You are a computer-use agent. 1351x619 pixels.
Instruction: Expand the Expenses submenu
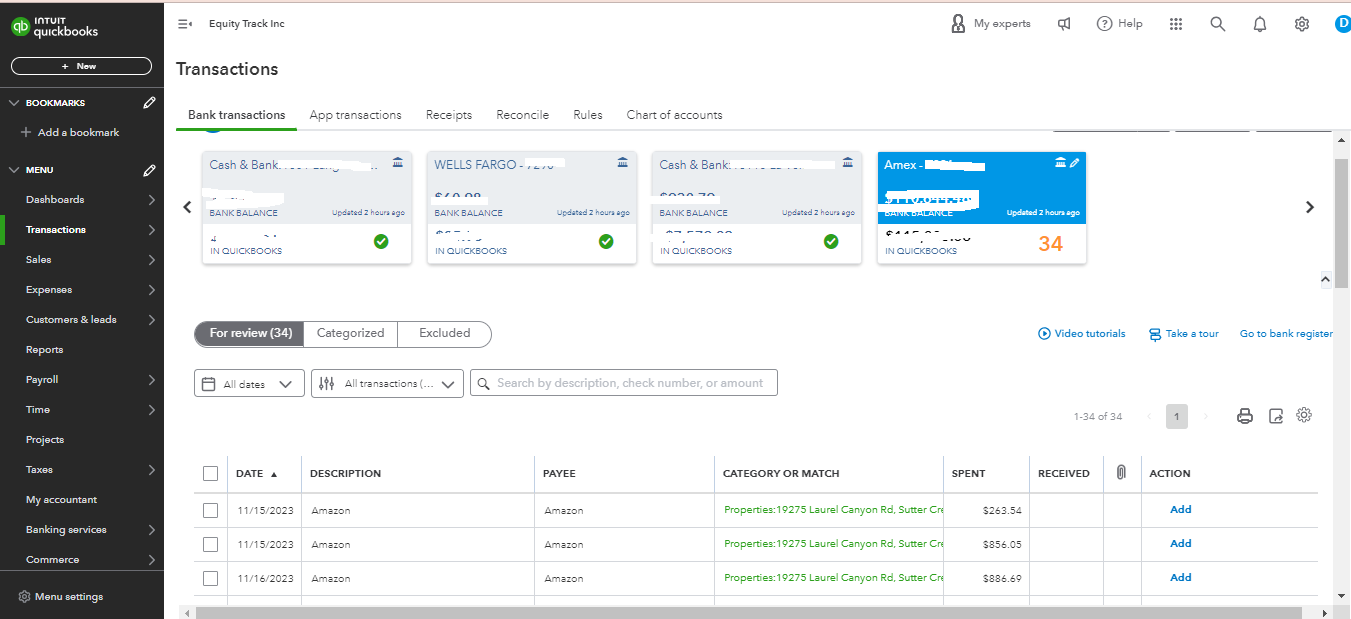(151, 290)
